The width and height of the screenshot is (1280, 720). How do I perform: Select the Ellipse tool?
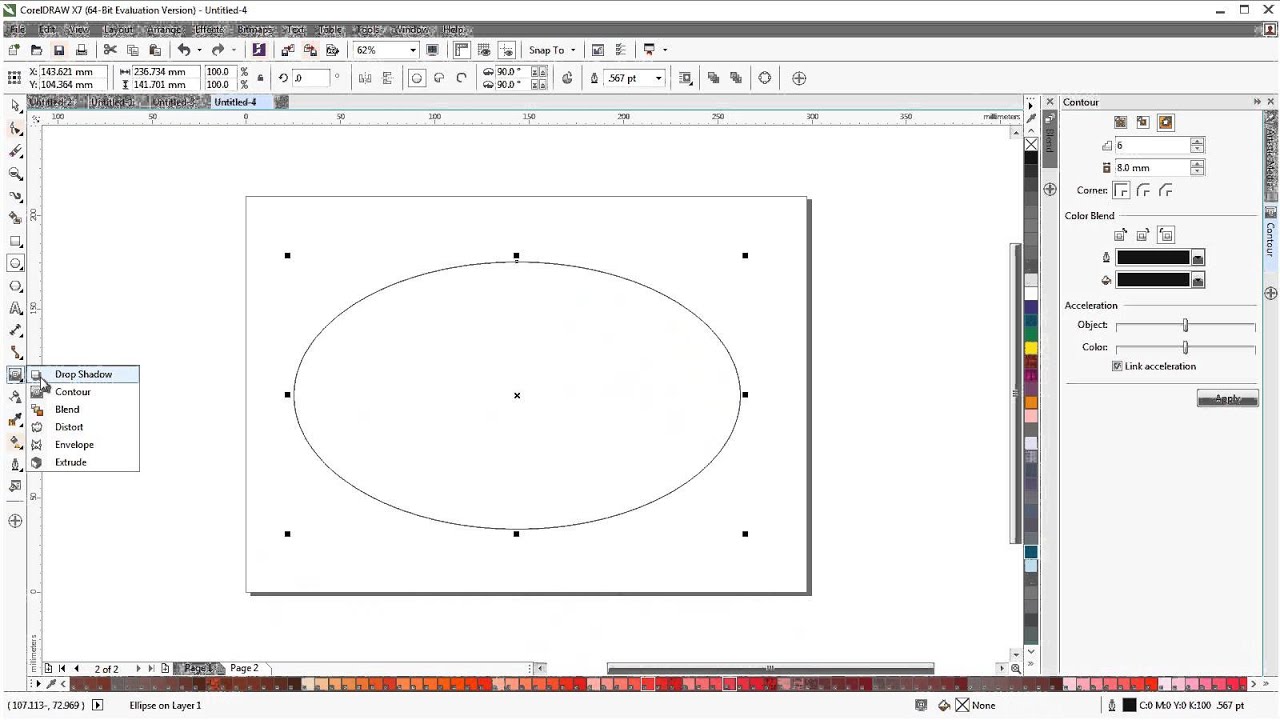tap(15, 264)
